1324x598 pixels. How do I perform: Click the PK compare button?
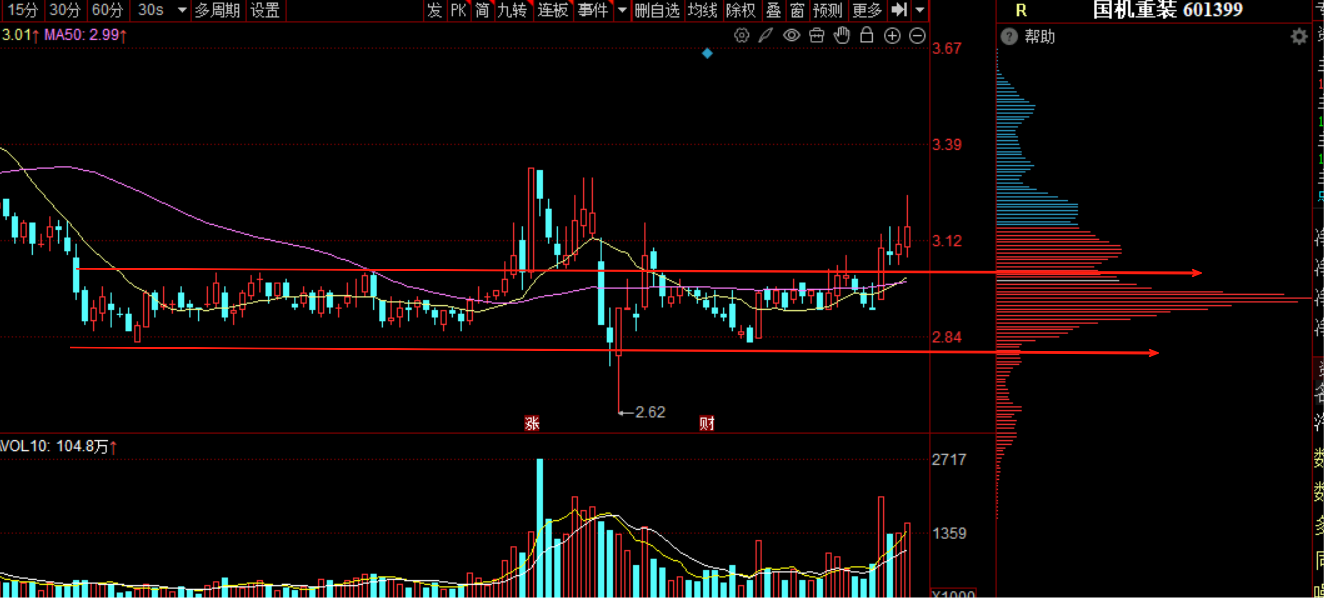pyautogui.click(x=458, y=10)
